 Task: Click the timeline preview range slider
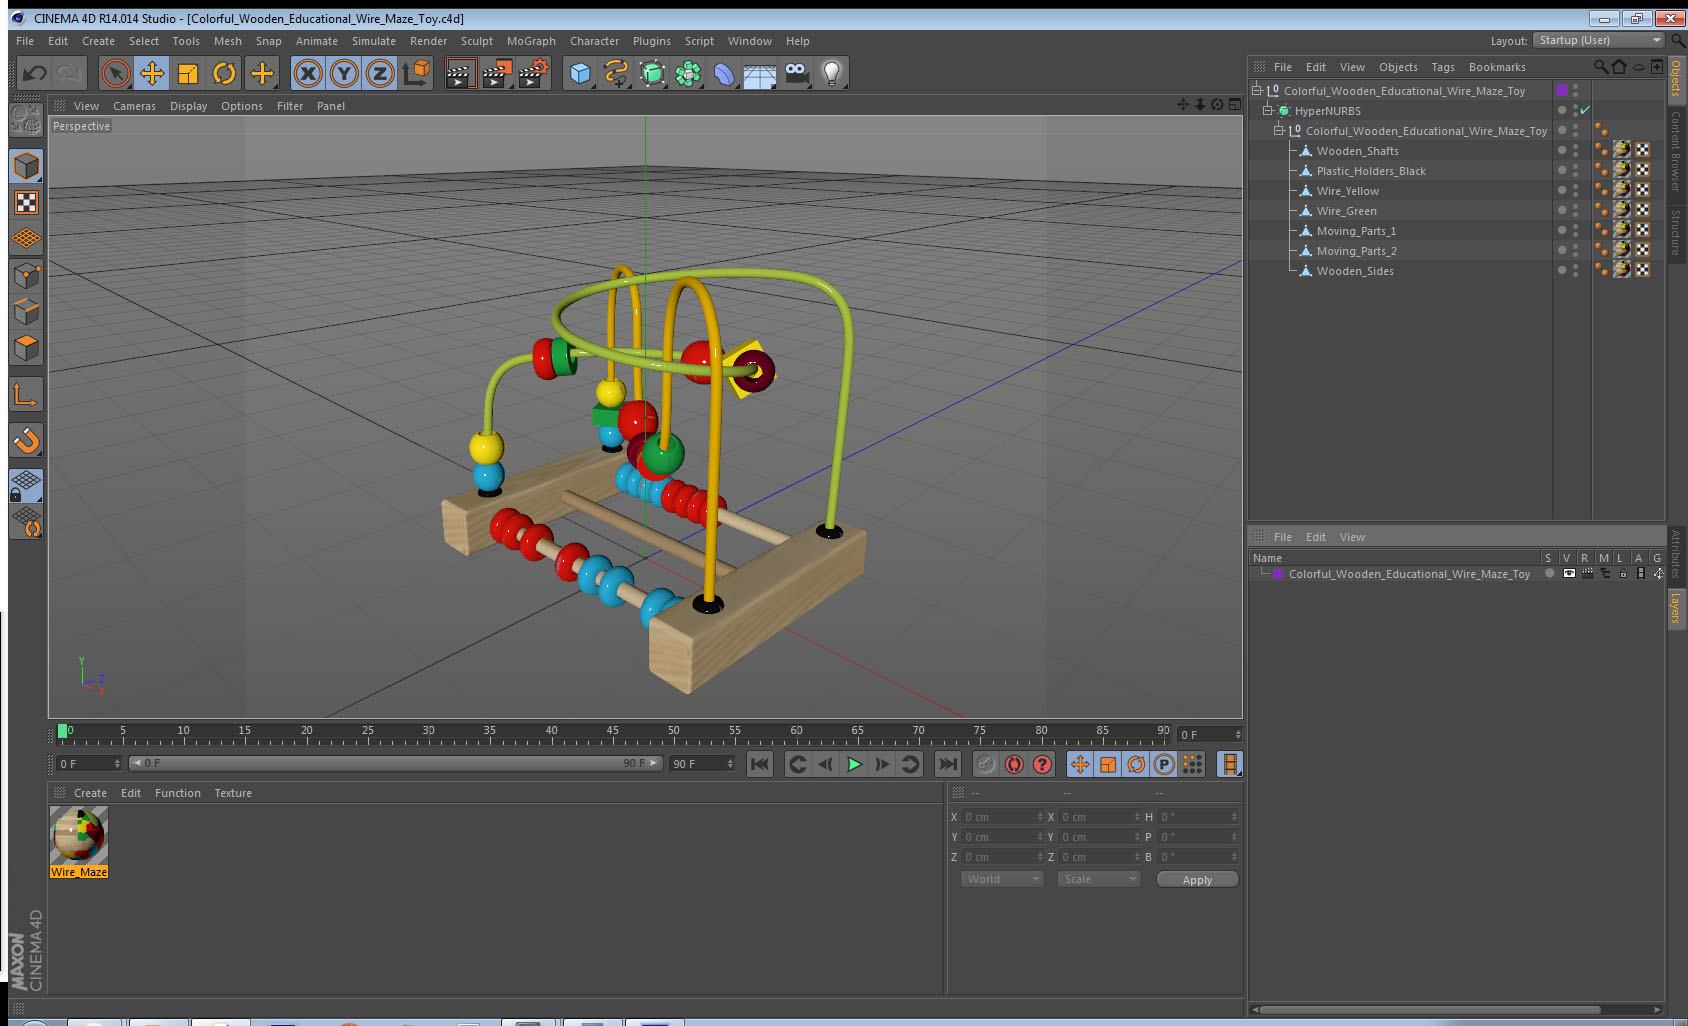pyautogui.click(x=395, y=763)
